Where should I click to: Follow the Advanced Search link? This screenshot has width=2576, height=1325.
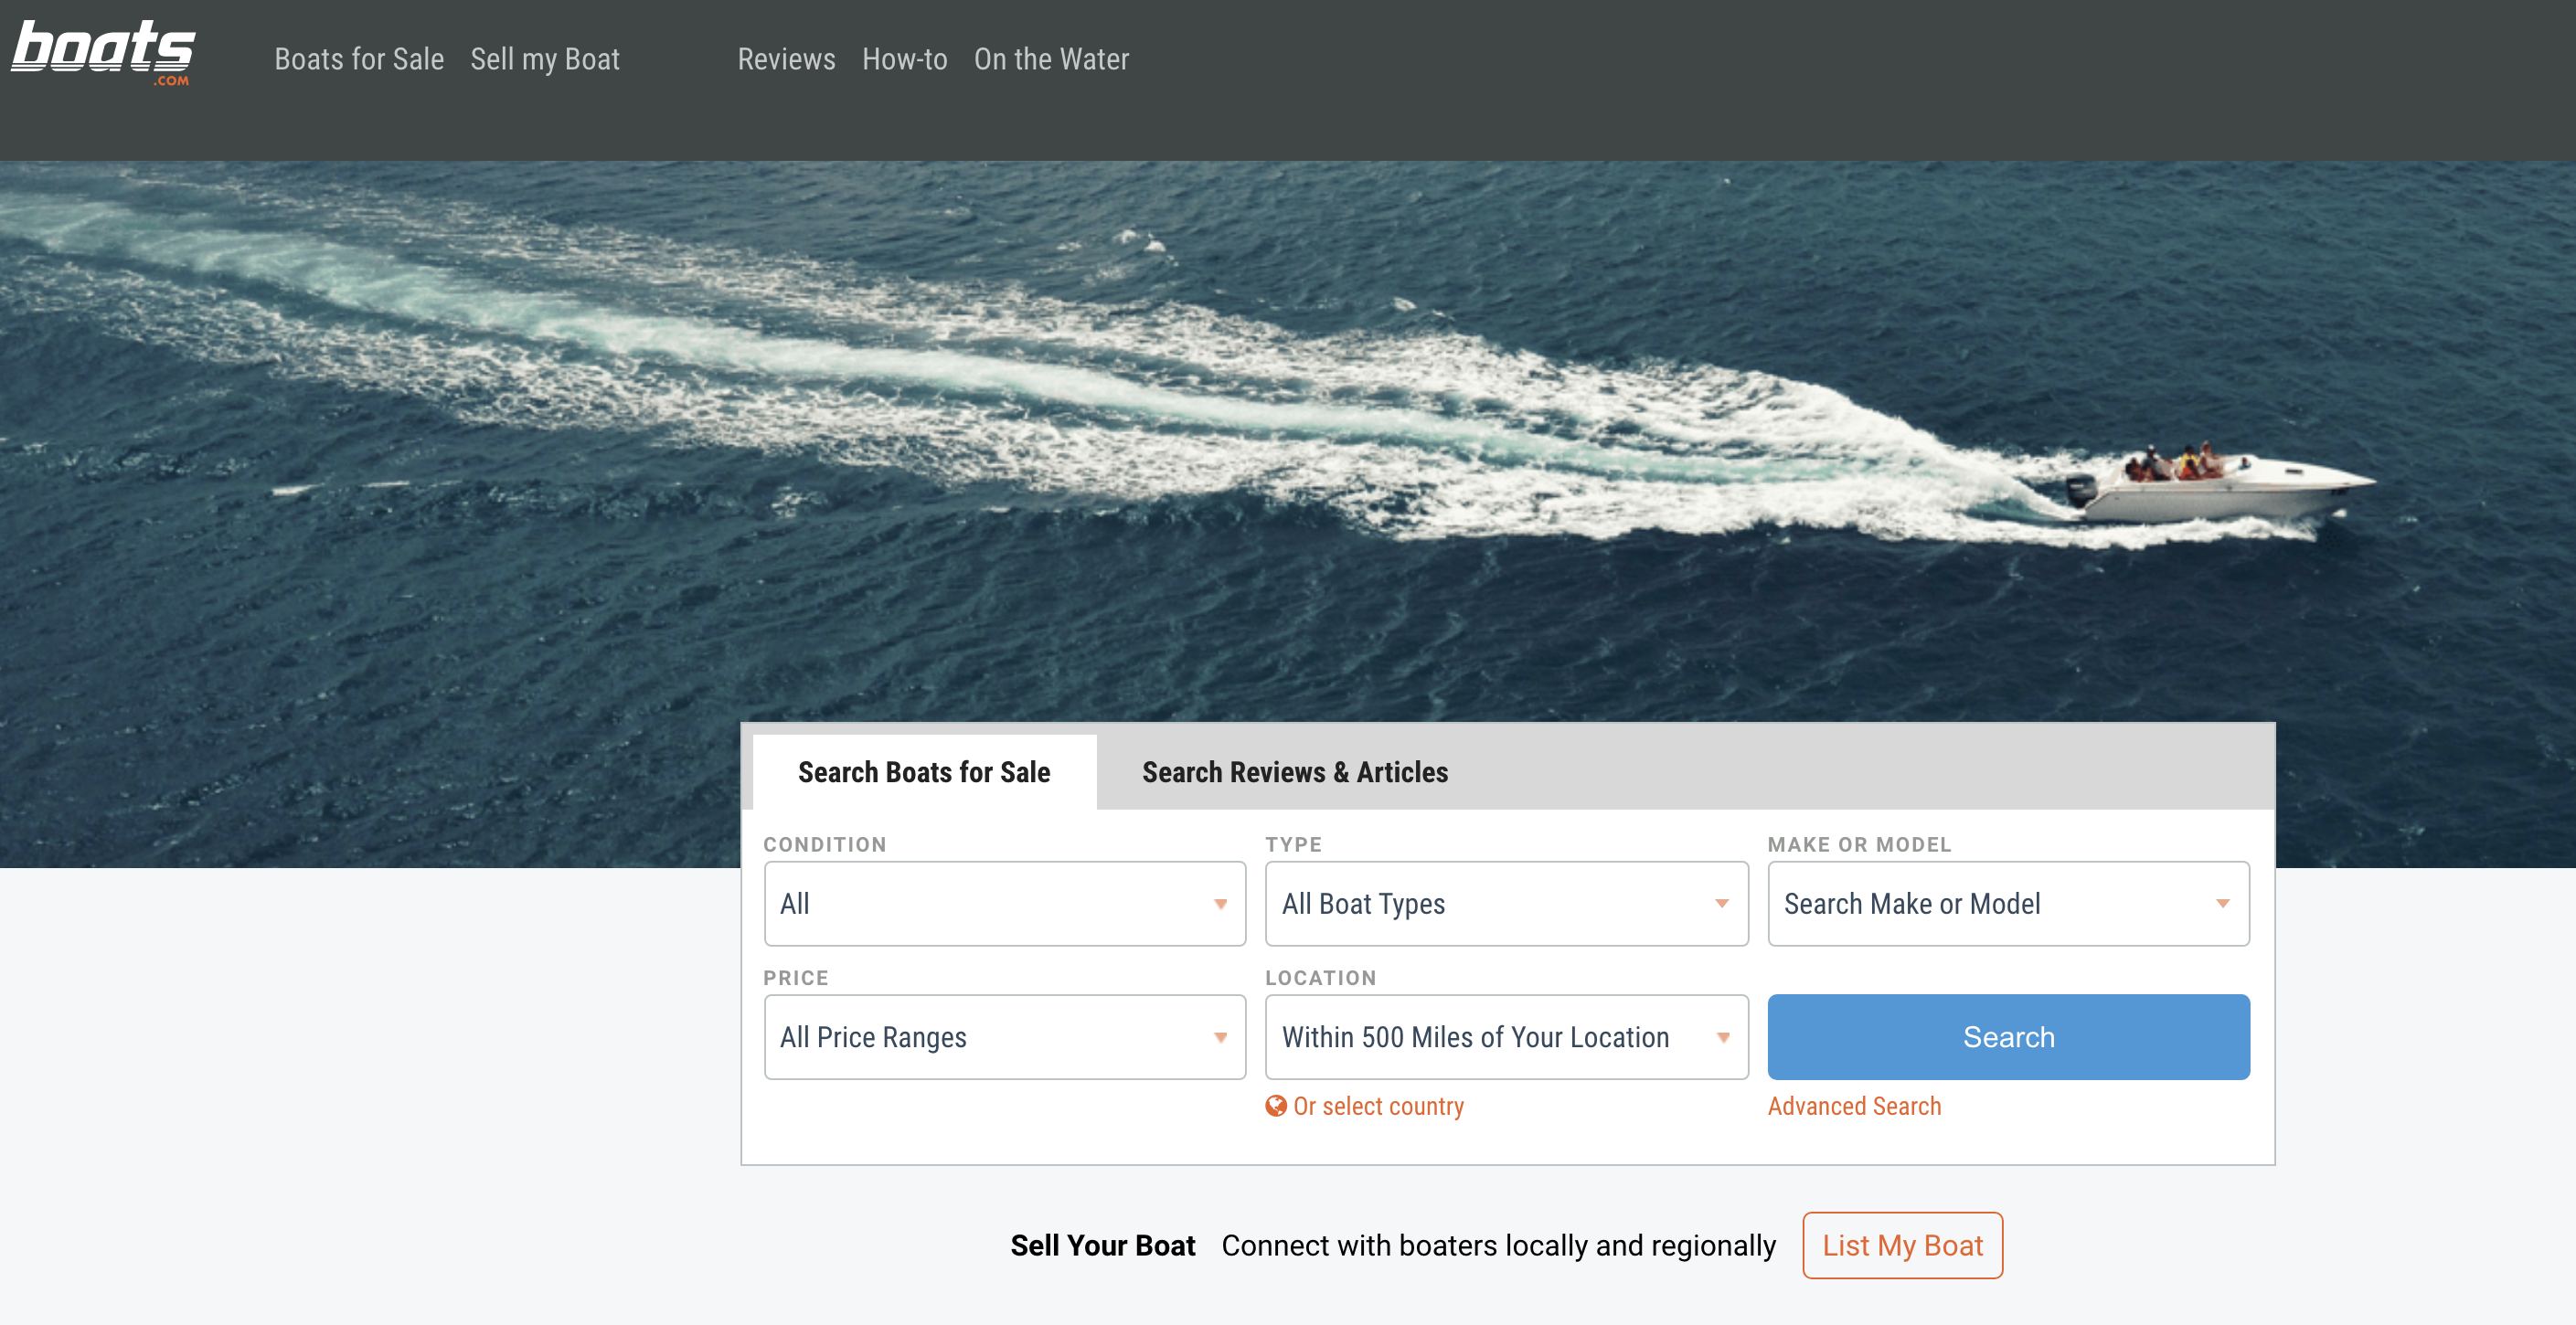click(x=1854, y=1106)
